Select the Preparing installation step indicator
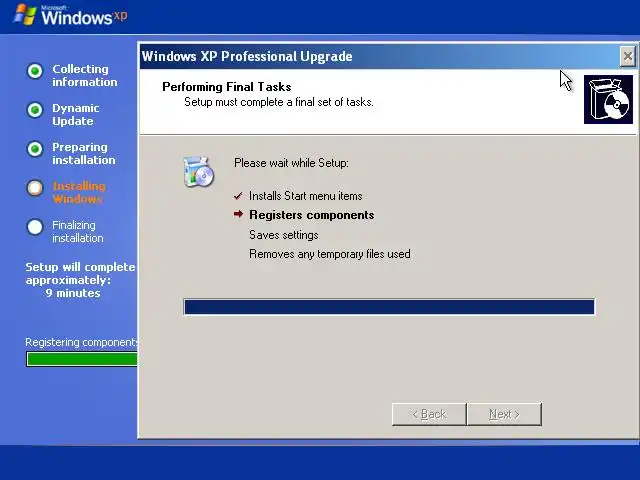 tap(35, 149)
